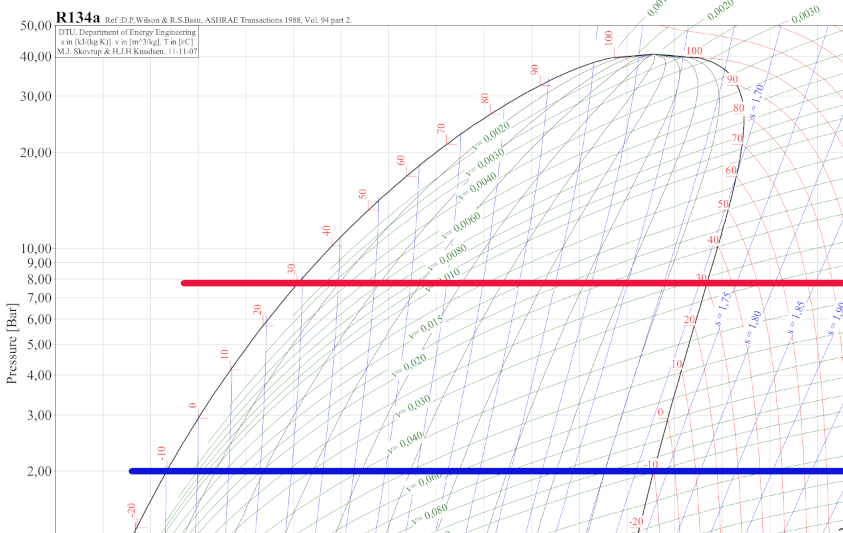Click the Pressure [Bar] axis title
This screenshot has height=533, width=843.
12,343
